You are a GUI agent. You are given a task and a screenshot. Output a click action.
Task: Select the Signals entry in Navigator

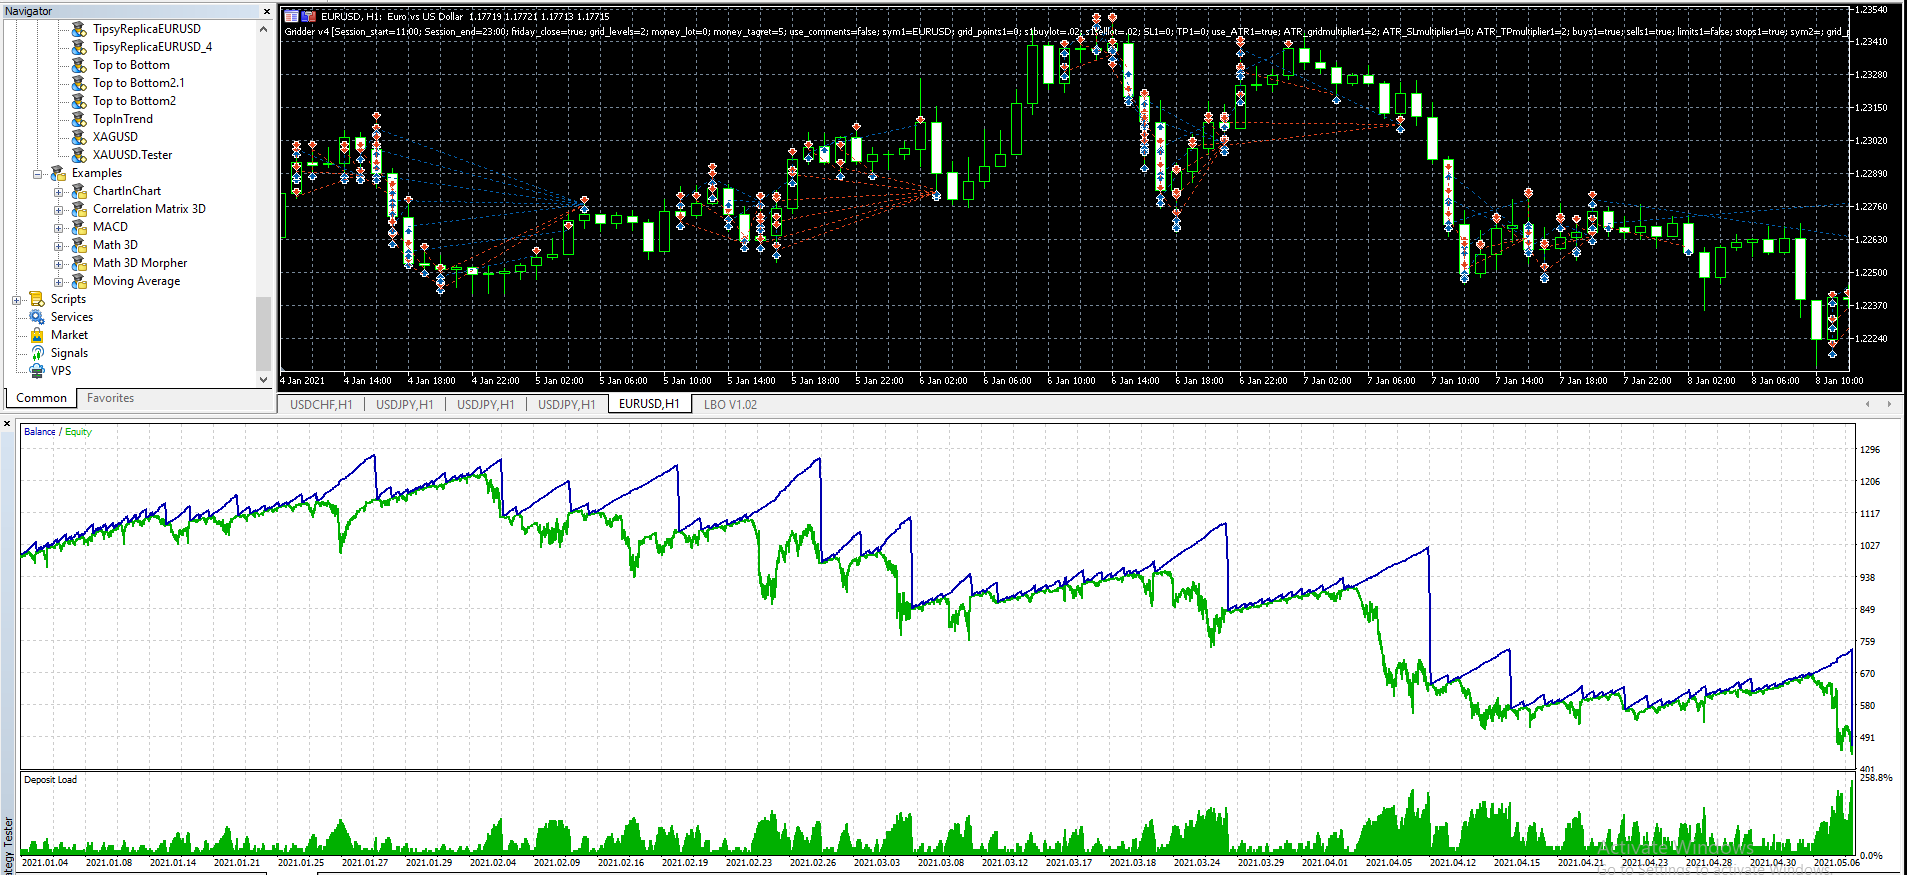coord(69,353)
